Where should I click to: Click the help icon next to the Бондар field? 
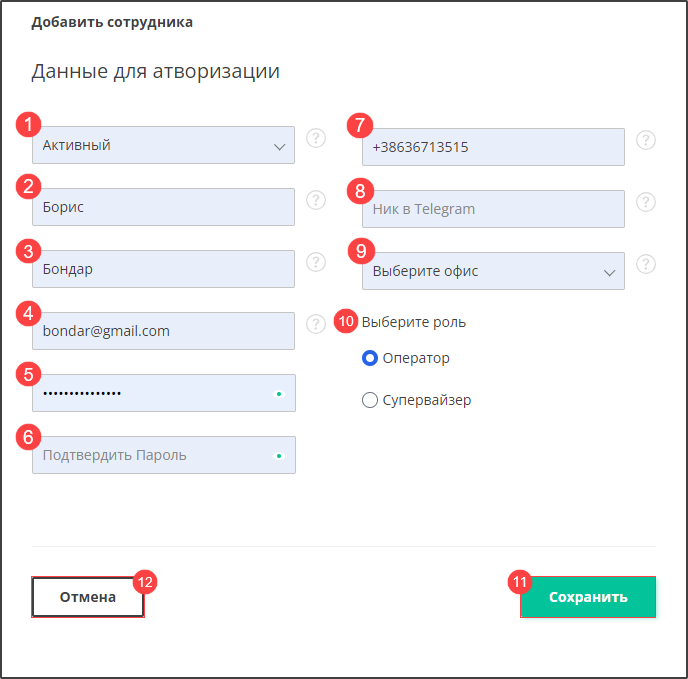pyautogui.click(x=316, y=262)
